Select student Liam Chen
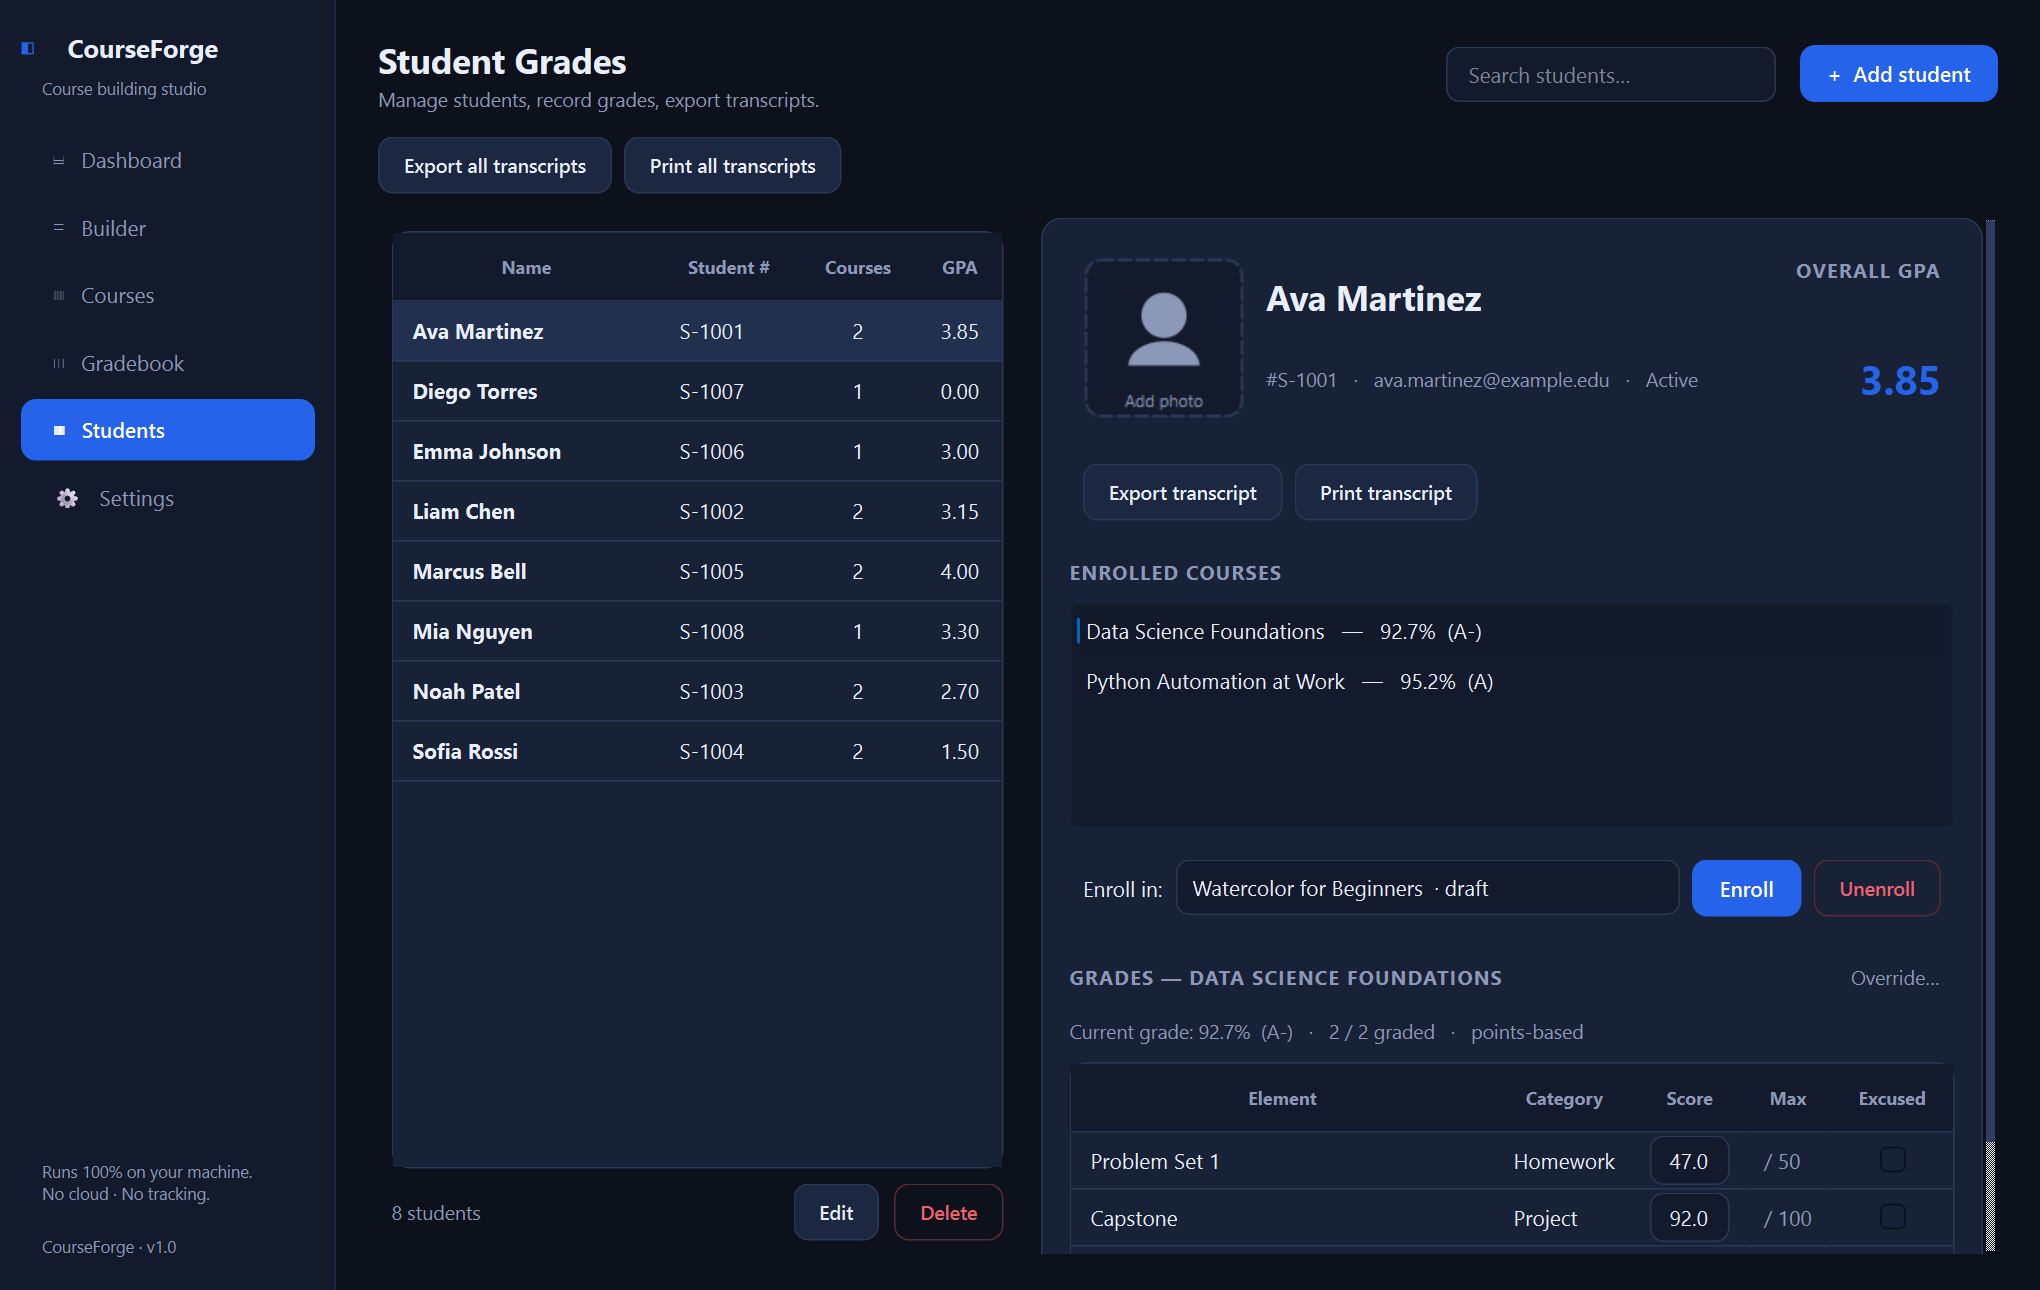The width and height of the screenshot is (2040, 1290). (x=697, y=511)
